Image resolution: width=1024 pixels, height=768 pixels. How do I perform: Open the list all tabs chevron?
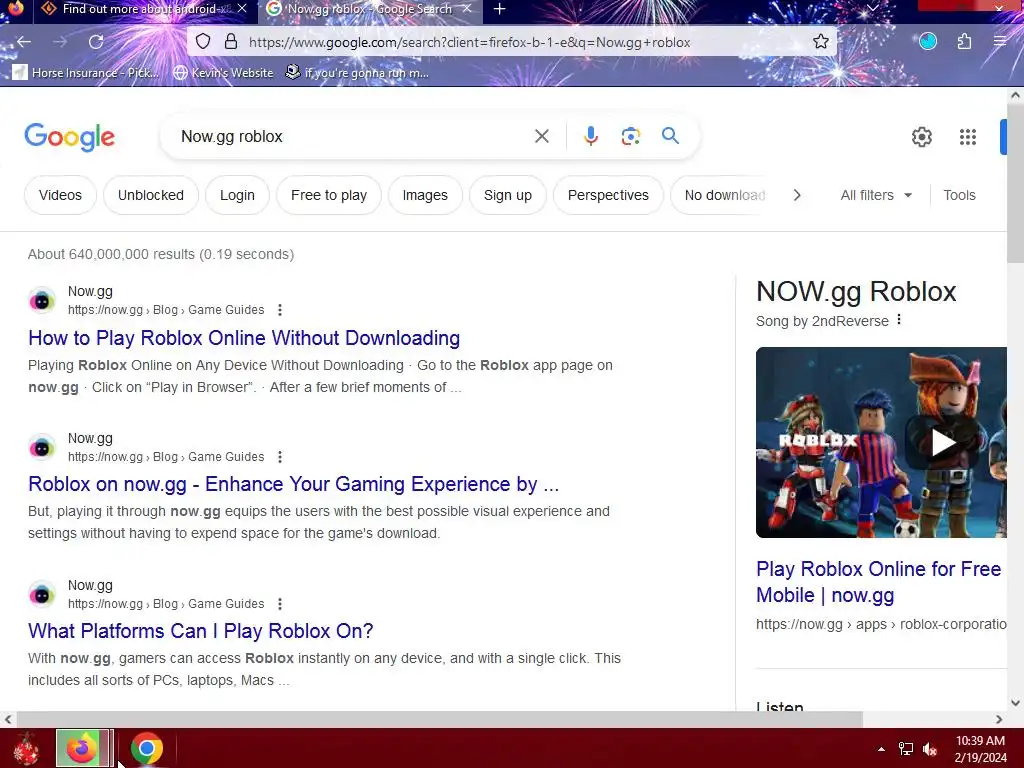coord(872,8)
